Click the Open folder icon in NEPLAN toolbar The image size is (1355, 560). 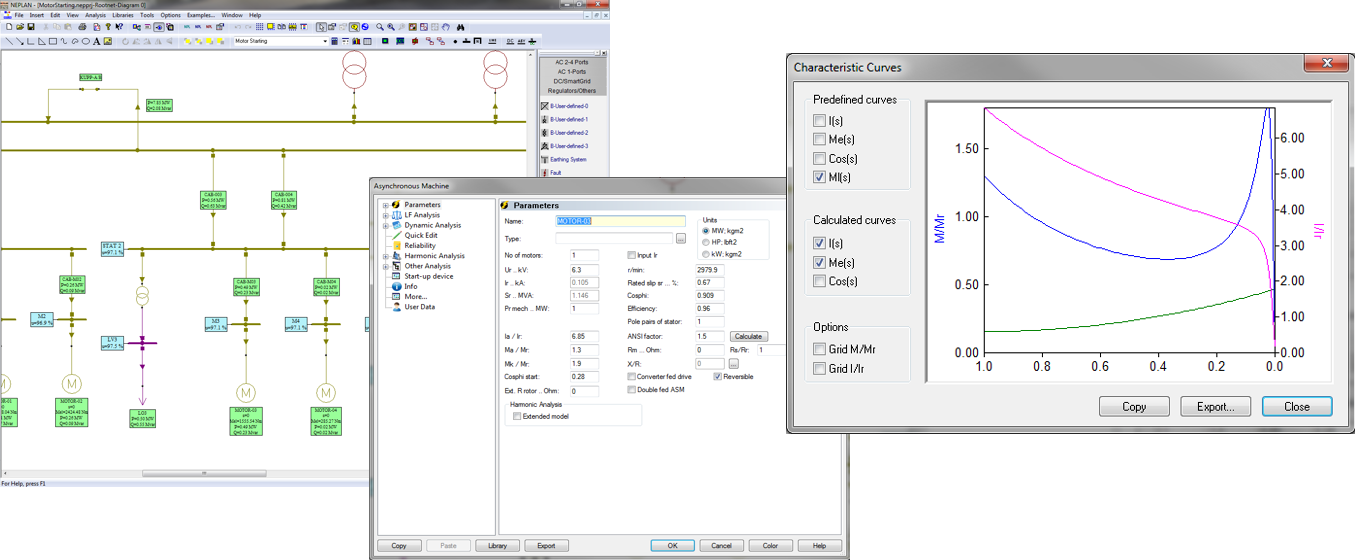(x=19, y=27)
